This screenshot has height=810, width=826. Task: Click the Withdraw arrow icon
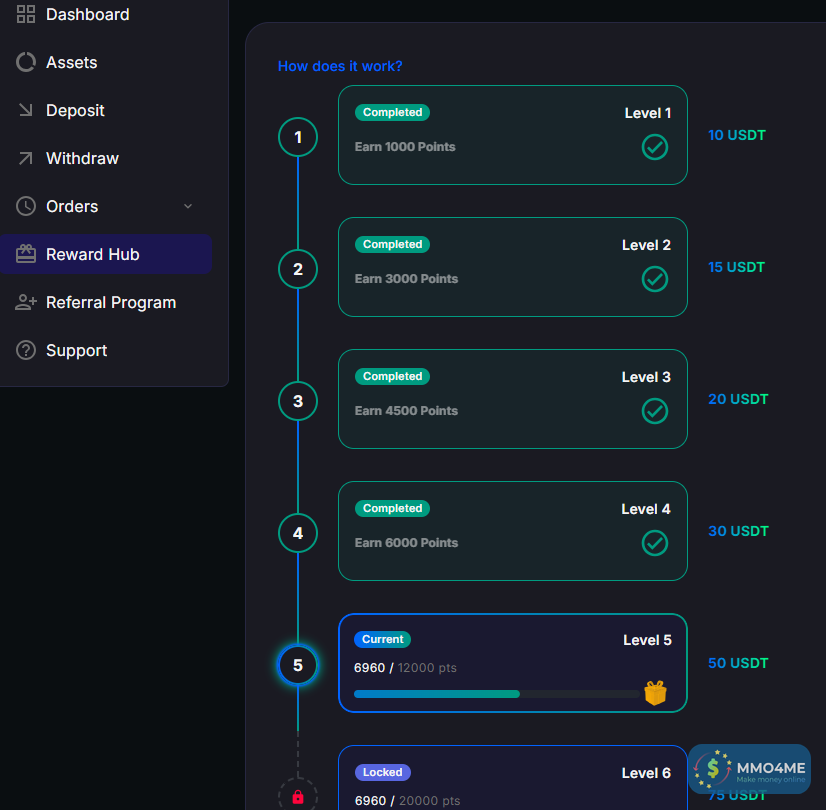26,158
